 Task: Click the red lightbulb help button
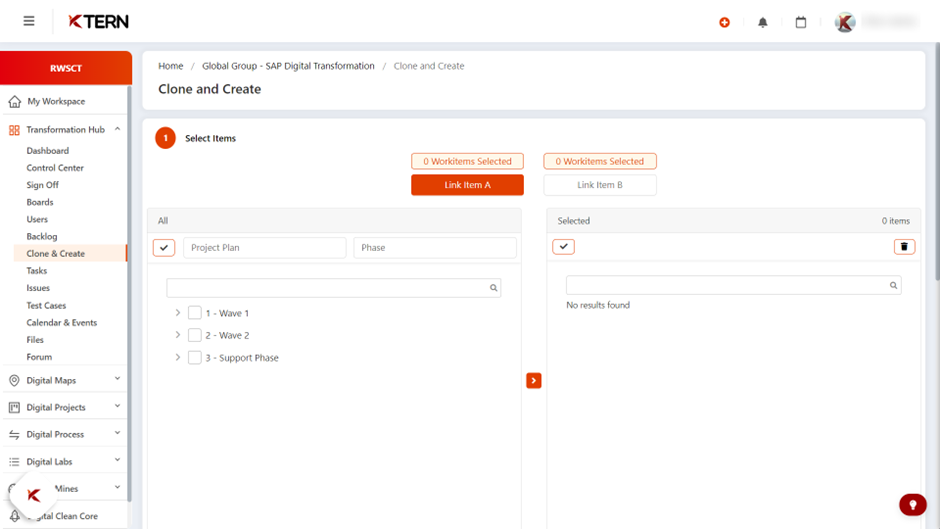point(912,504)
